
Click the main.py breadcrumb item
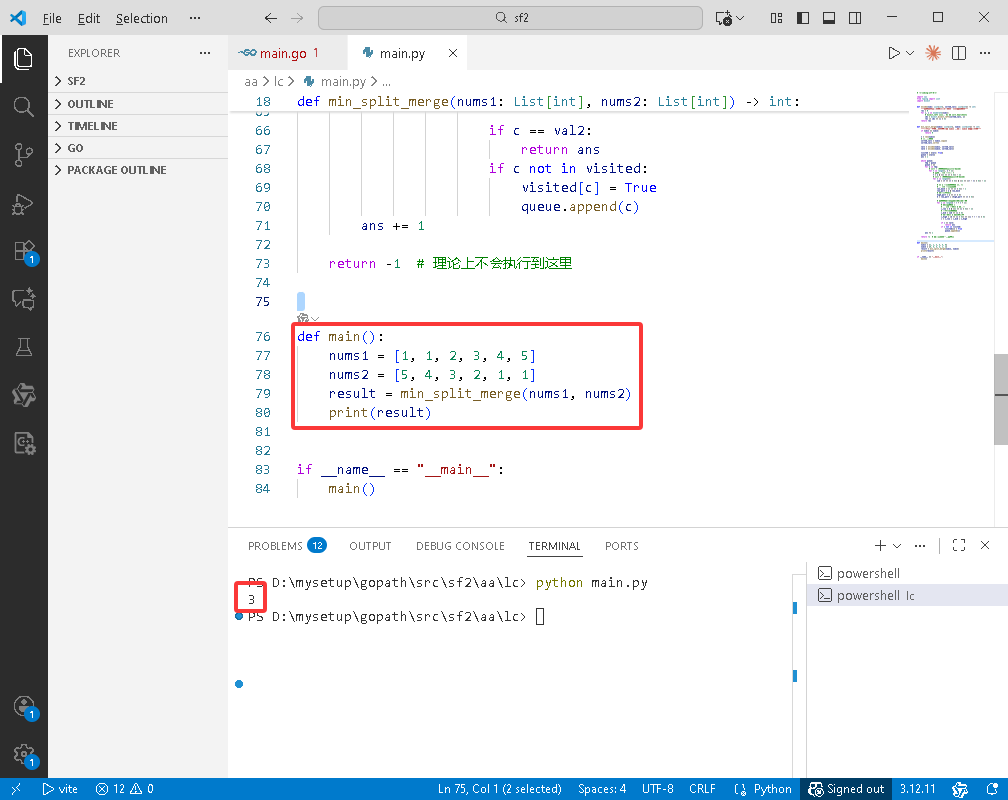click(x=343, y=82)
